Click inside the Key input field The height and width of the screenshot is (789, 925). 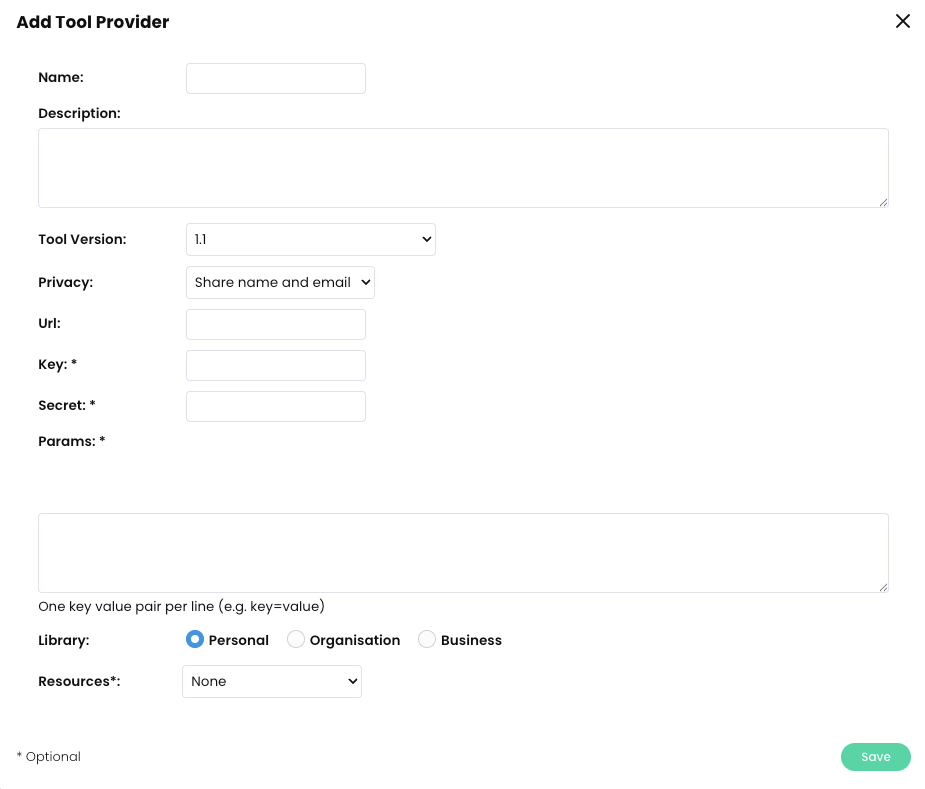[275, 365]
